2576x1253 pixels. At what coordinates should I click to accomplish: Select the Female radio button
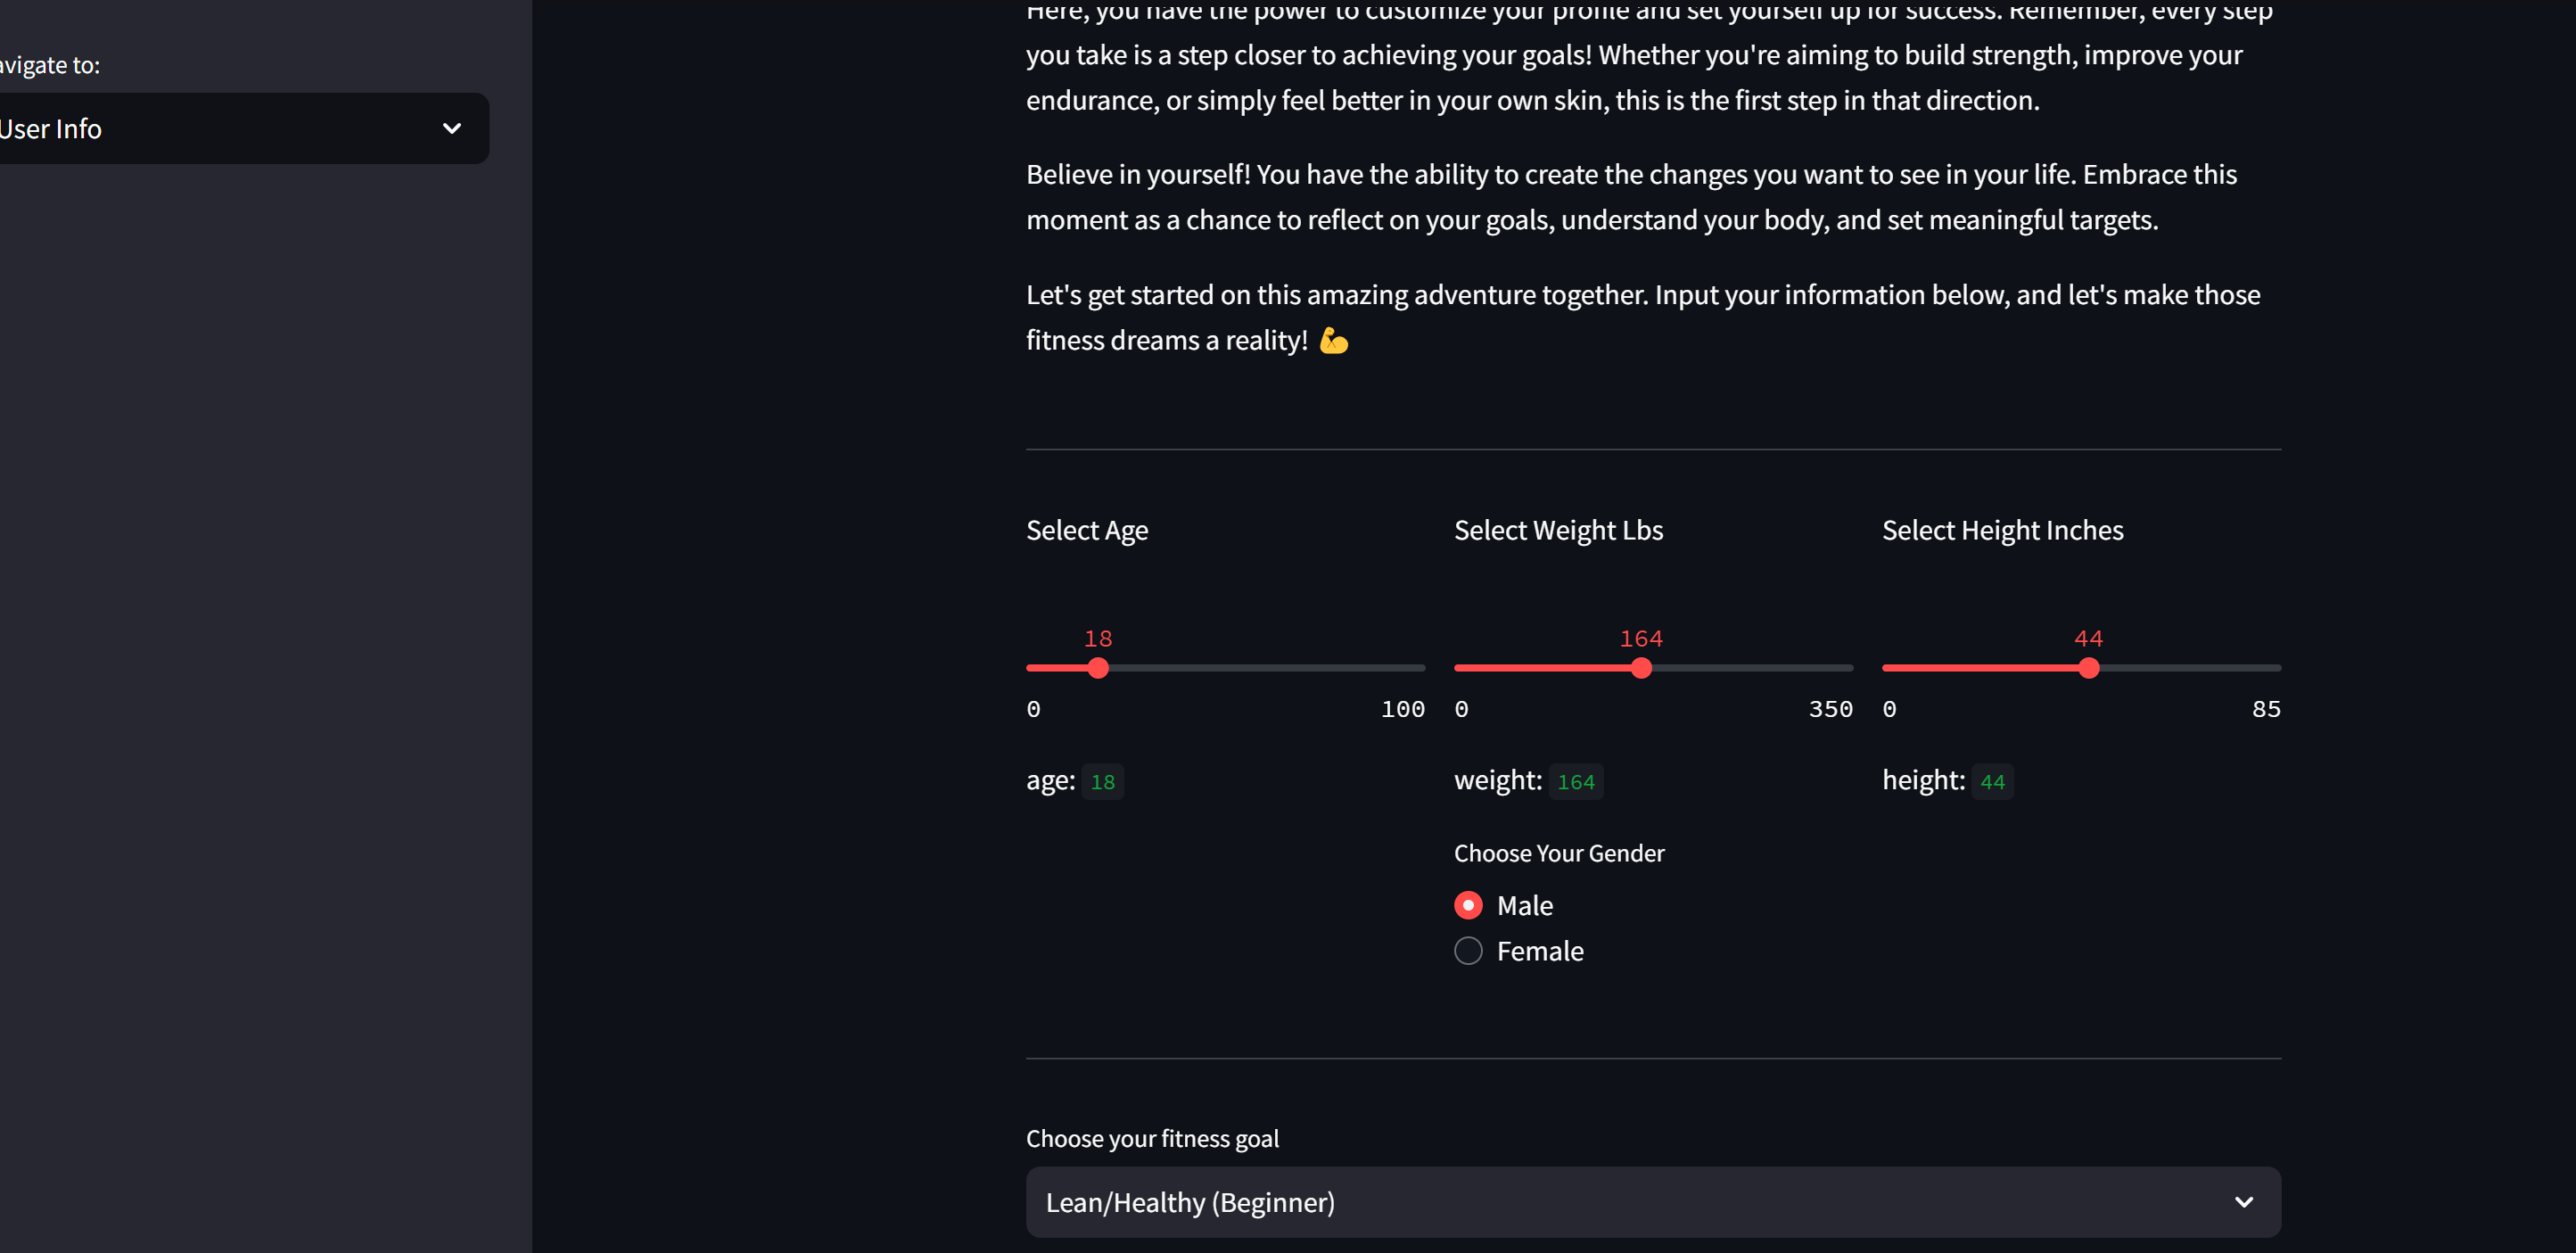tap(1468, 950)
